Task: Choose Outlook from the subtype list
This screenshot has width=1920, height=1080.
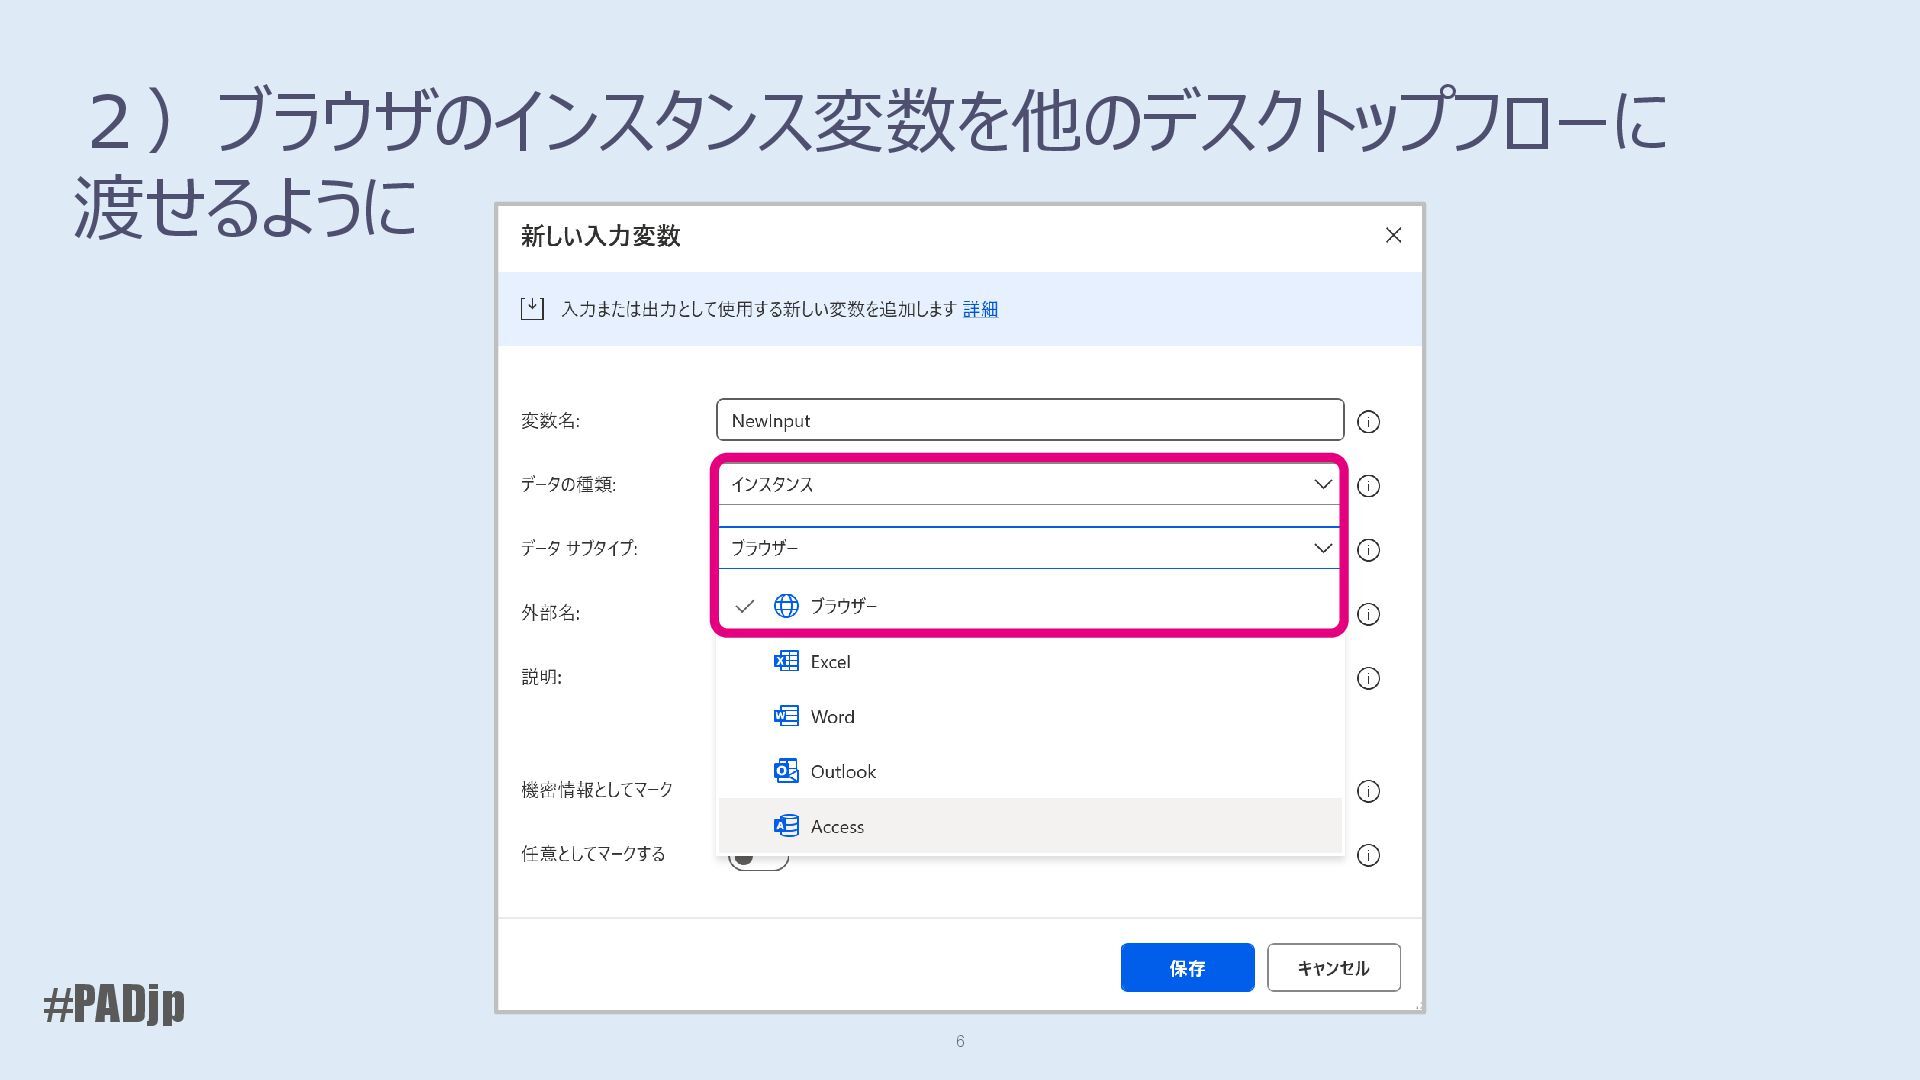Action: [x=842, y=772]
